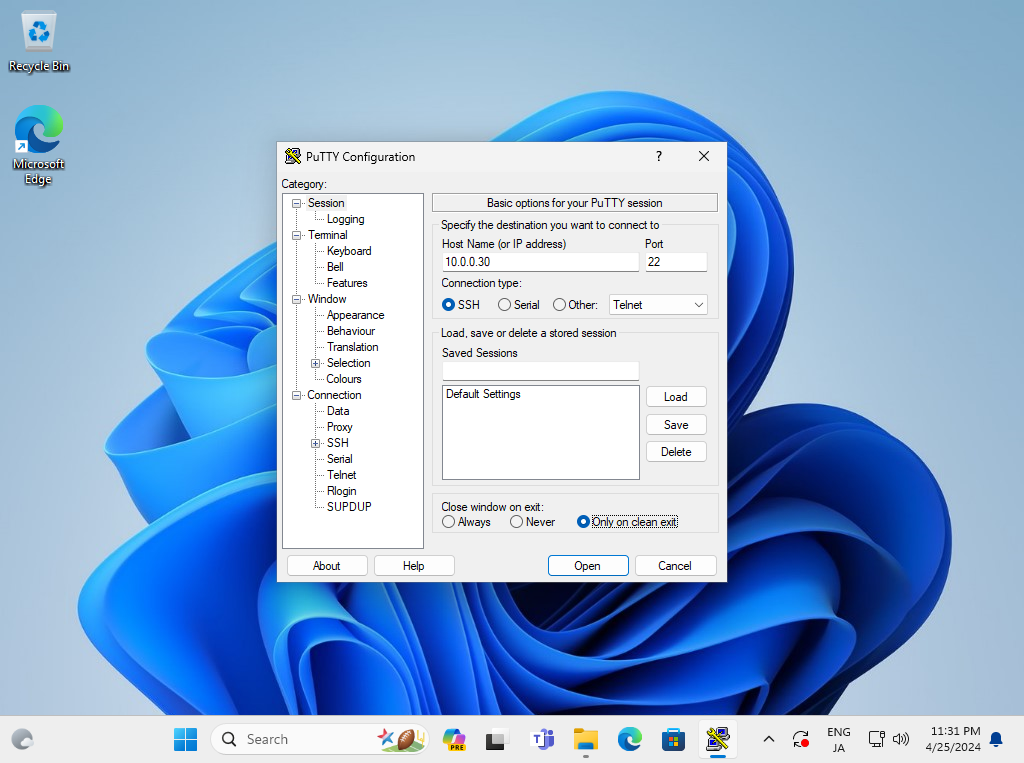Screen dimensions: 1024x763
Task: Click the context help question mark button
Action: (658, 156)
